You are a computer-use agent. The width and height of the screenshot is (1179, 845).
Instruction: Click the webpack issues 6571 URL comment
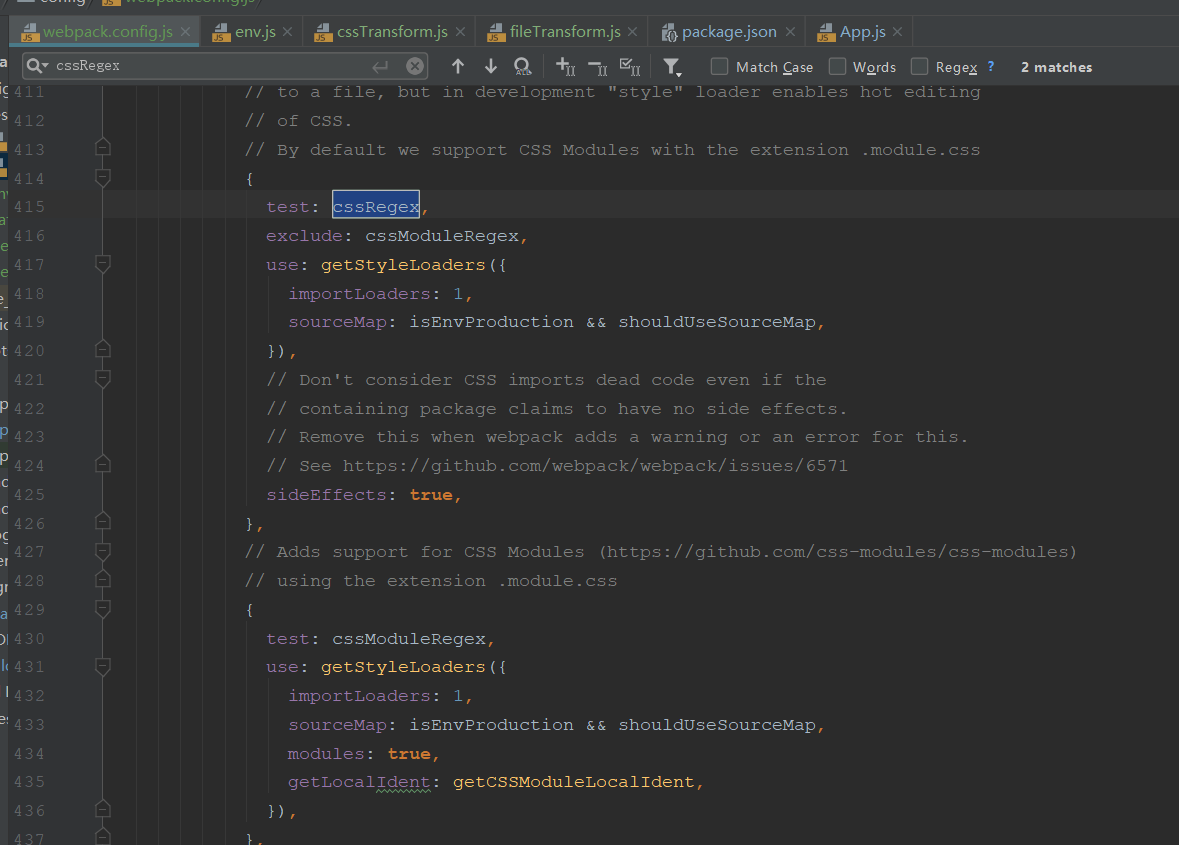click(595, 466)
